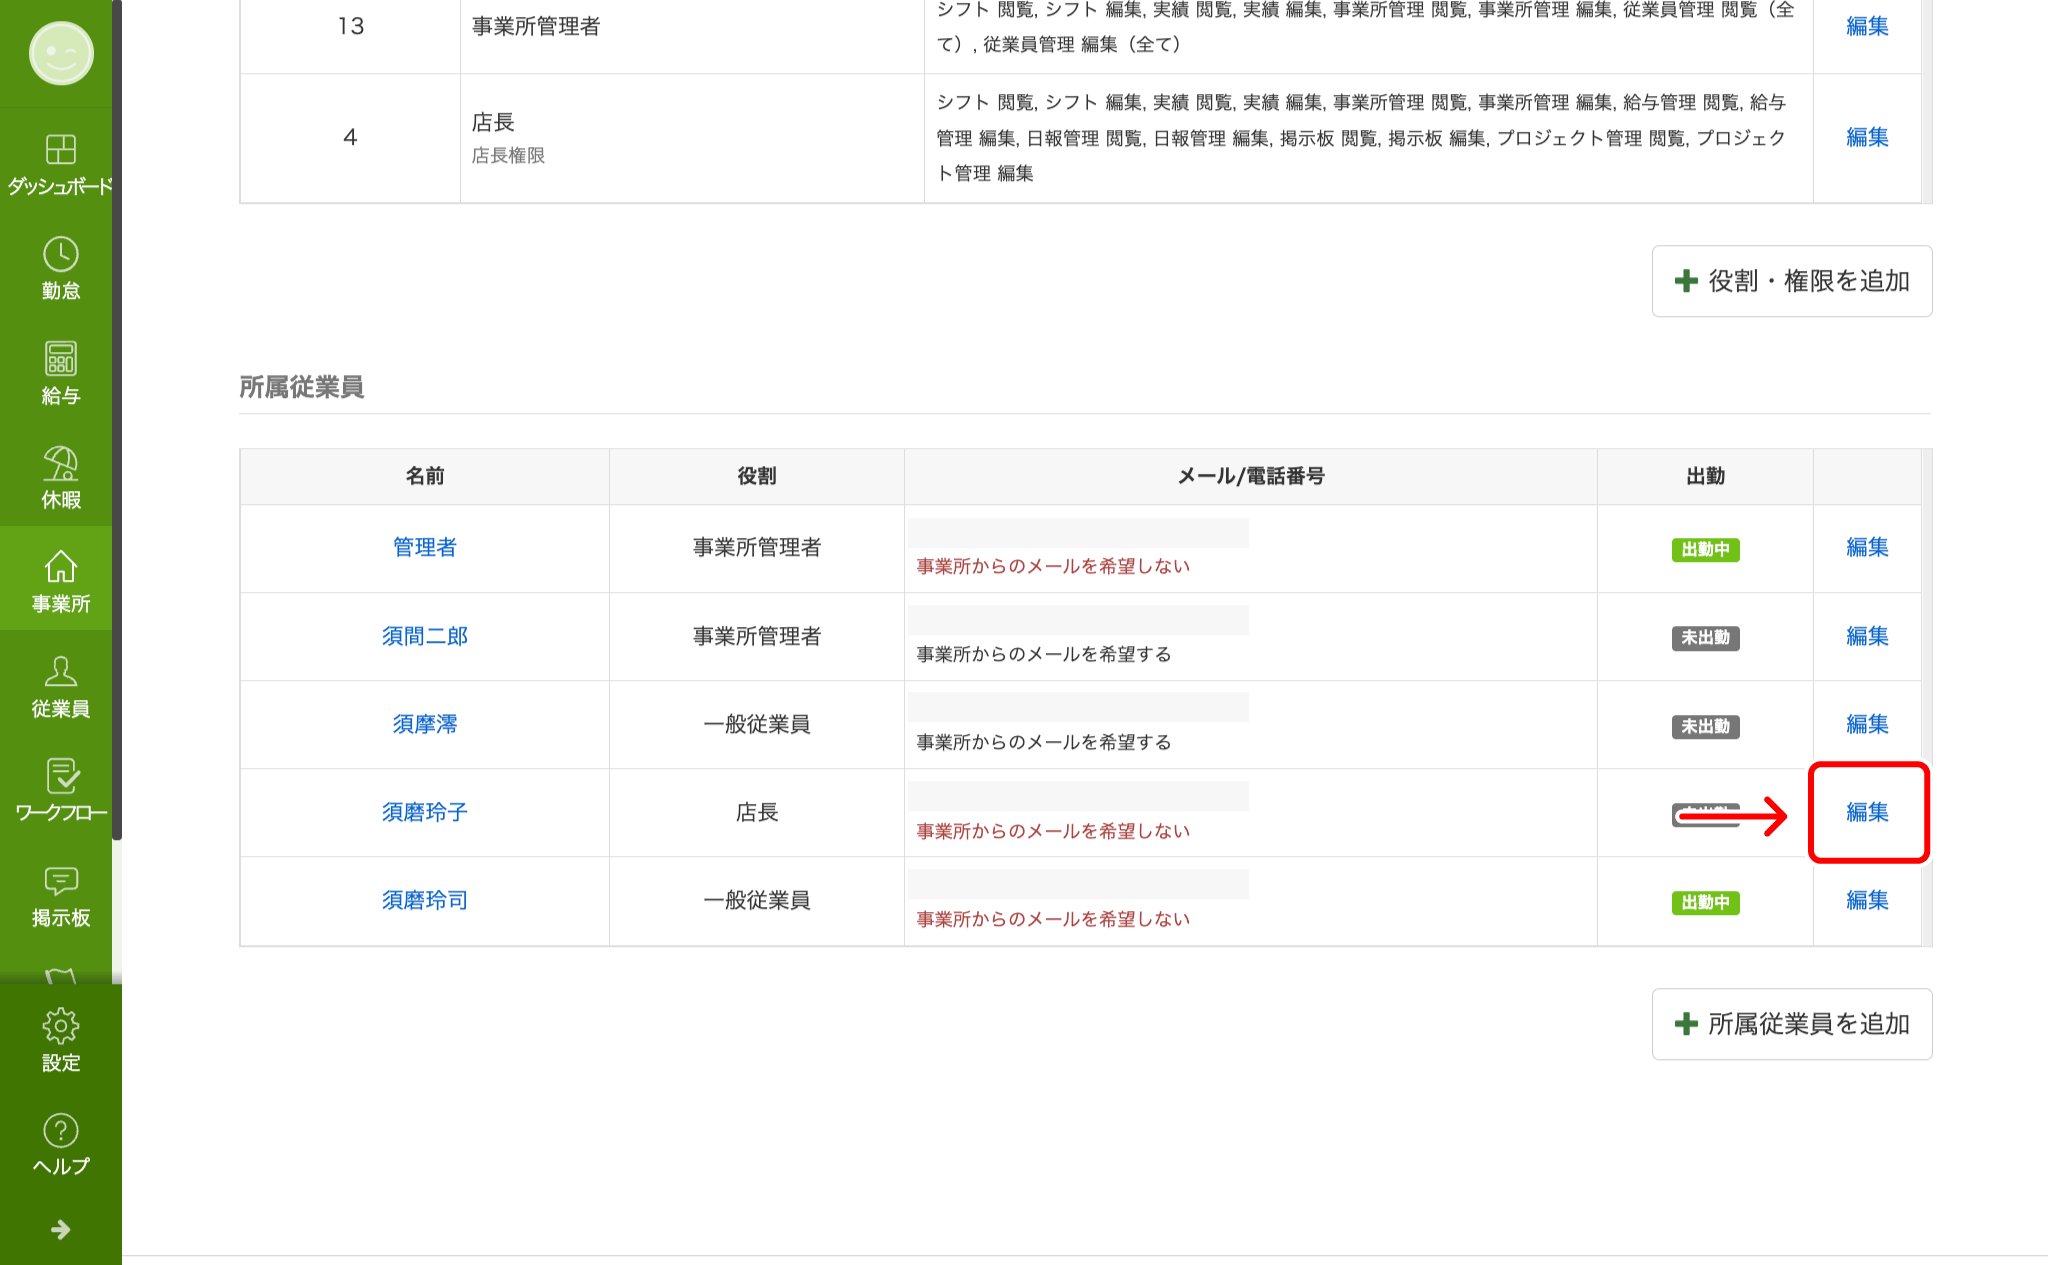Click 編集 for 店長 role row
Screen dimensions: 2048x1265
coord(1867,137)
